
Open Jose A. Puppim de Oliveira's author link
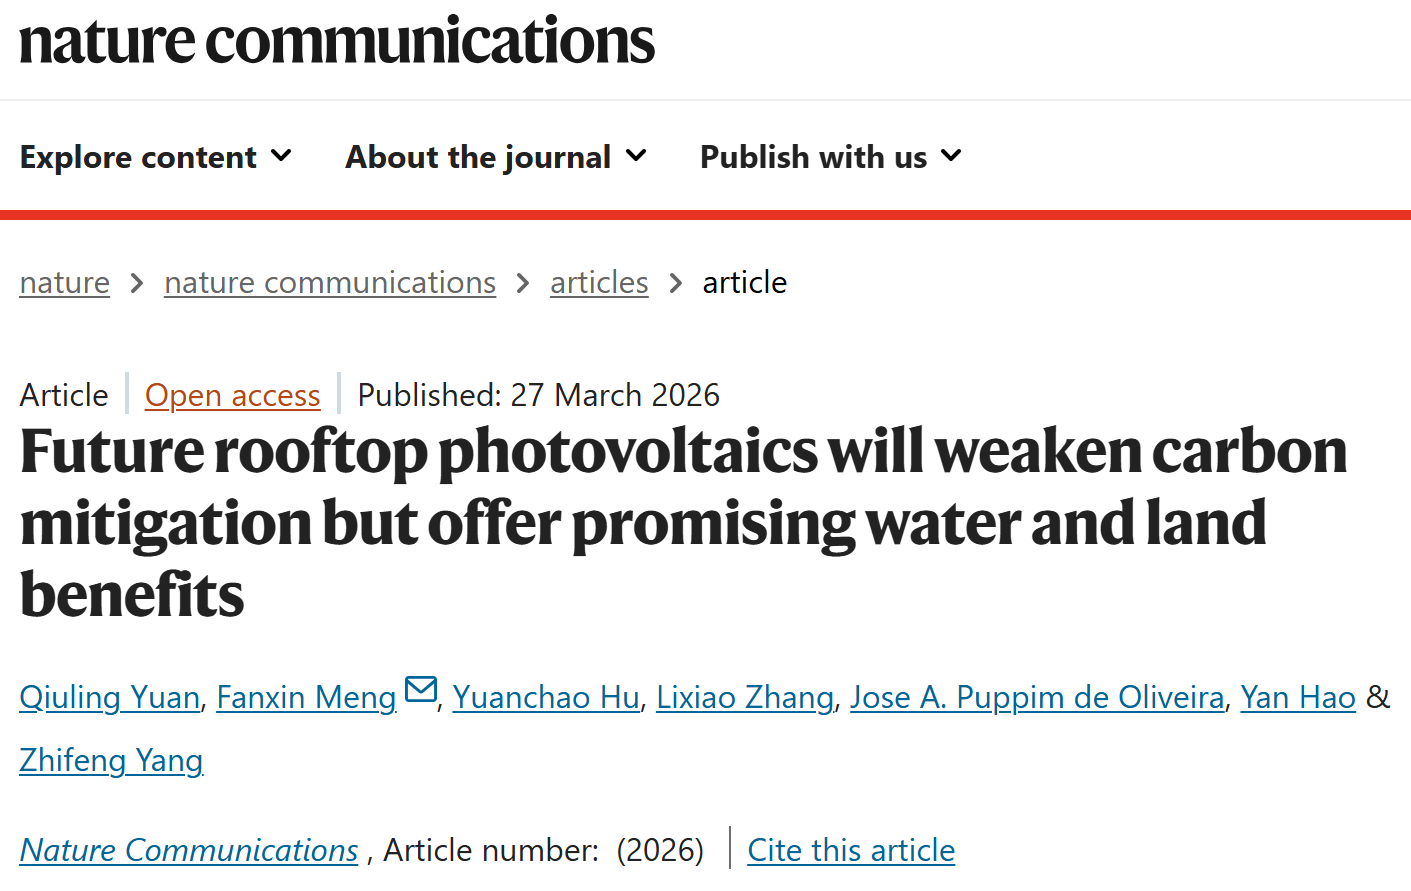point(1037,697)
